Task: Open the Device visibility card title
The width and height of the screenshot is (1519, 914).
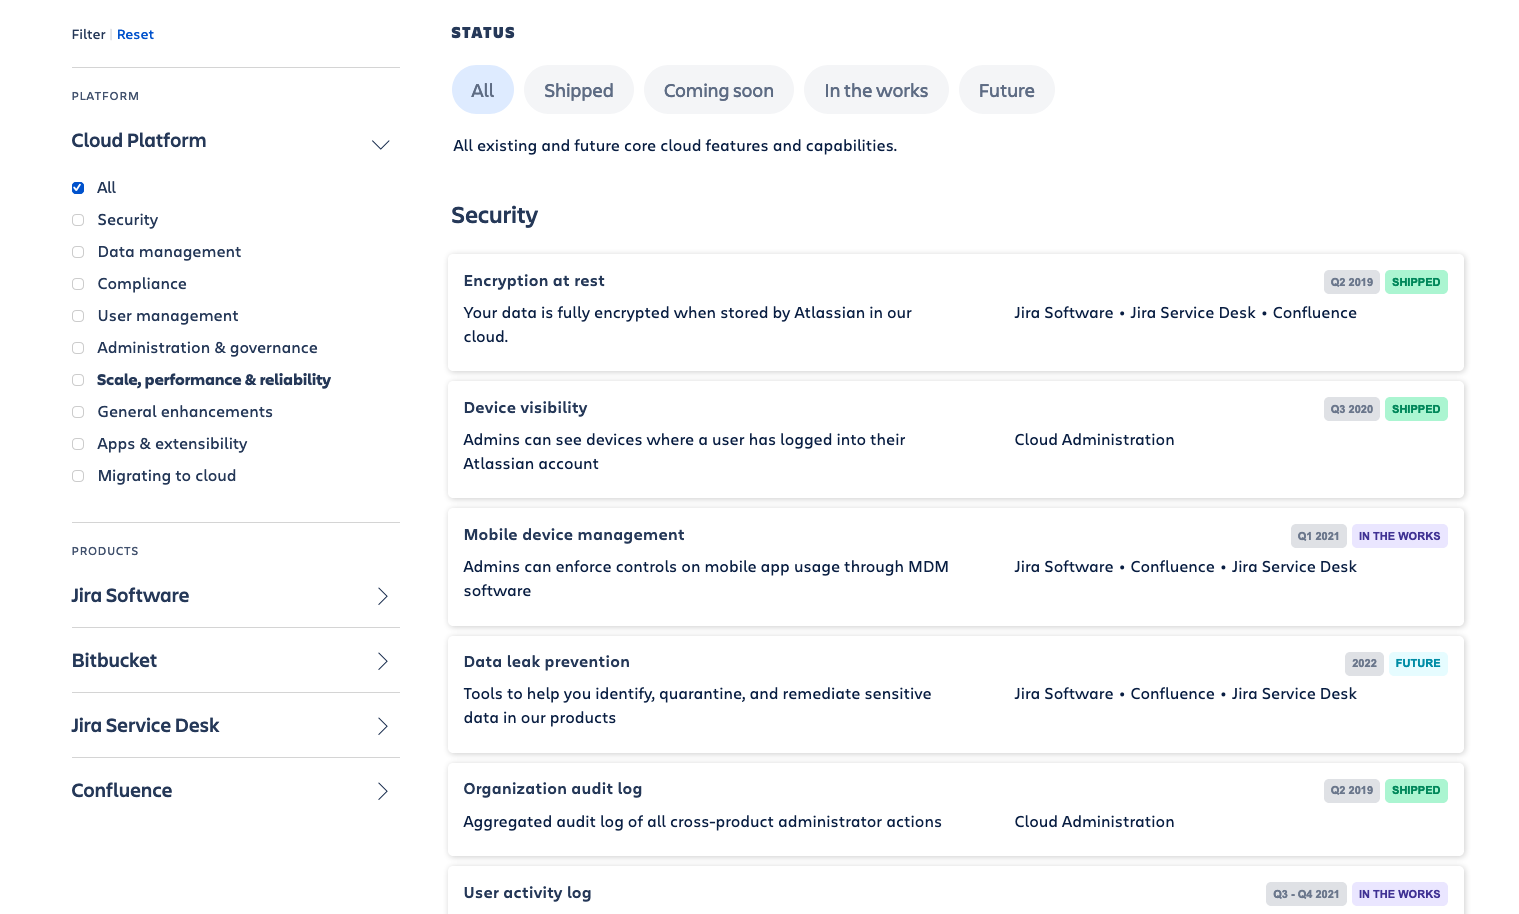Action: click(x=525, y=408)
